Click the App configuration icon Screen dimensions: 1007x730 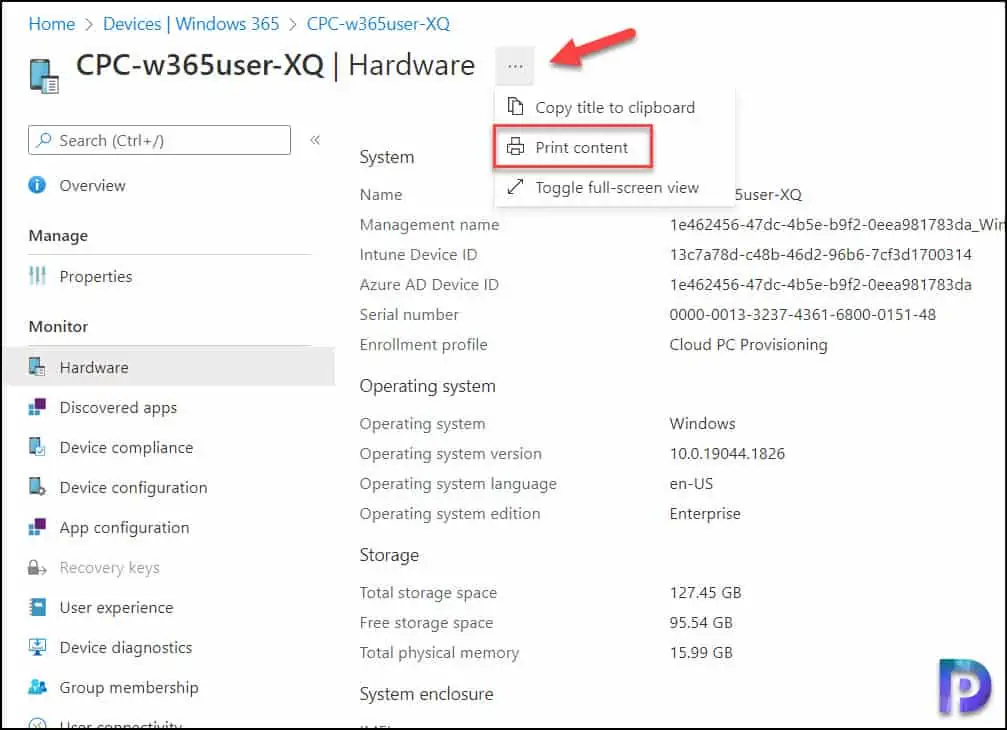[37, 527]
